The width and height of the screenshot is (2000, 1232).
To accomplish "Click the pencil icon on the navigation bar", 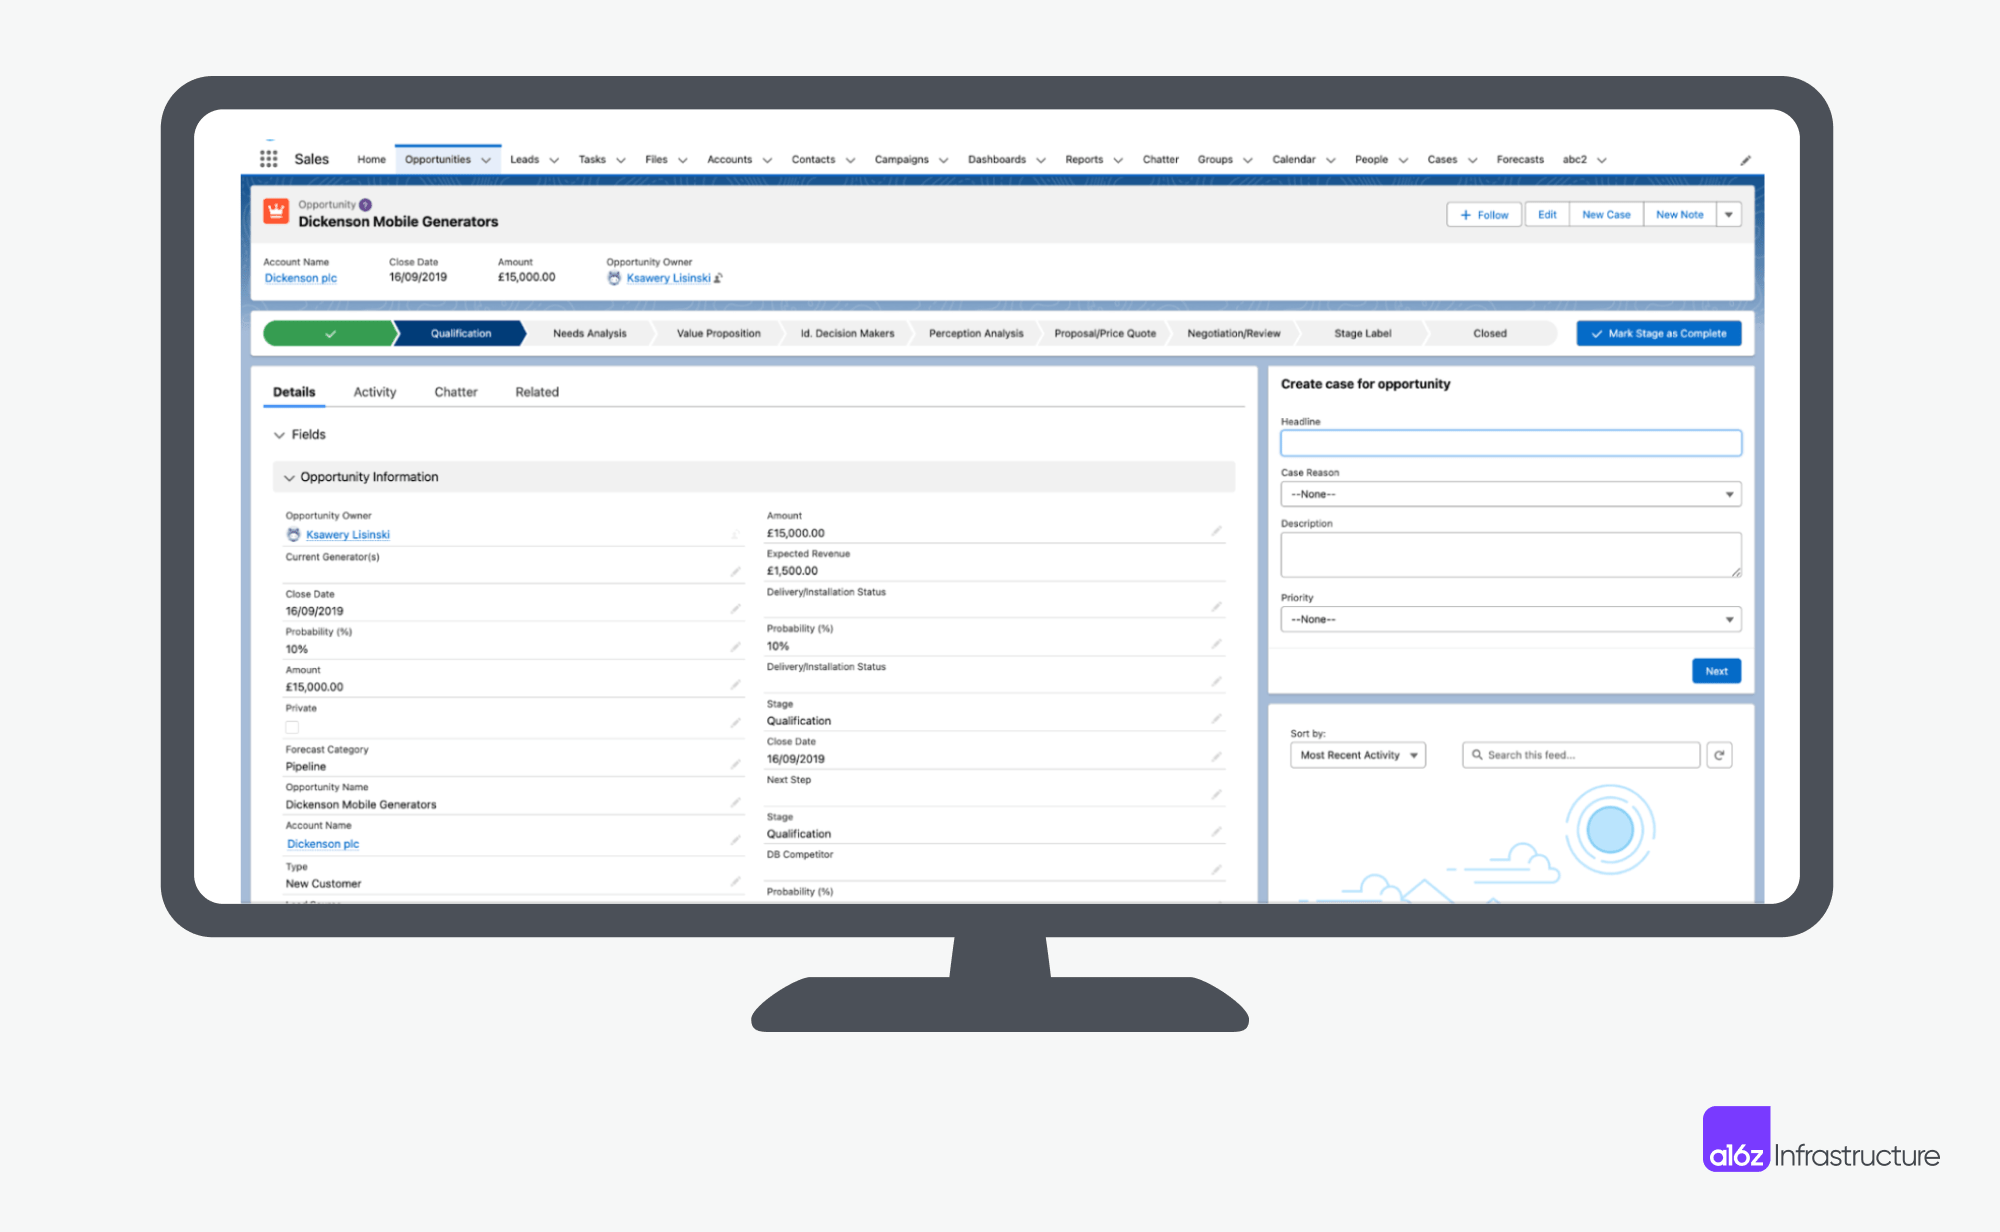I will [x=1745, y=160].
